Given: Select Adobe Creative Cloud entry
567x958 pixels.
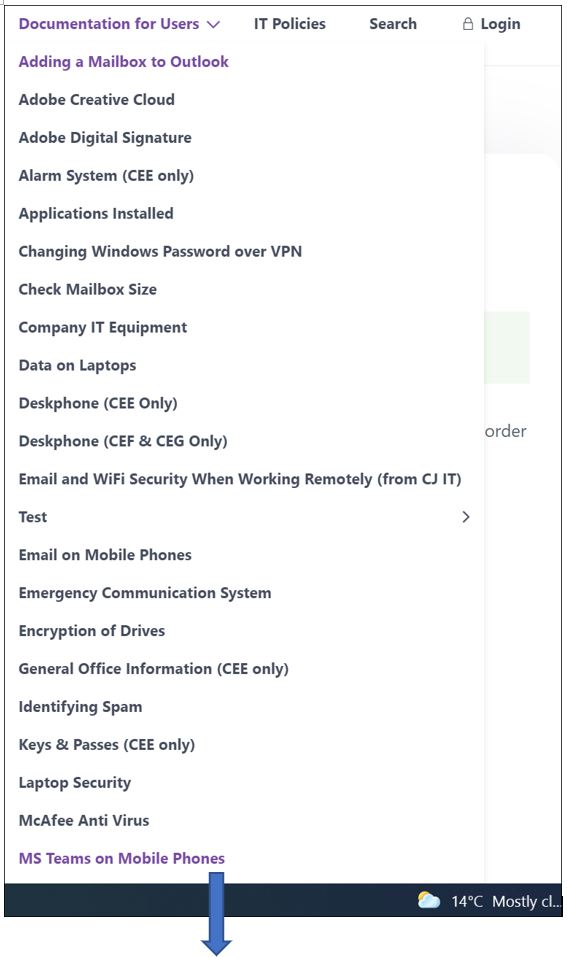Looking at the screenshot, I should [x=97, y=100].
